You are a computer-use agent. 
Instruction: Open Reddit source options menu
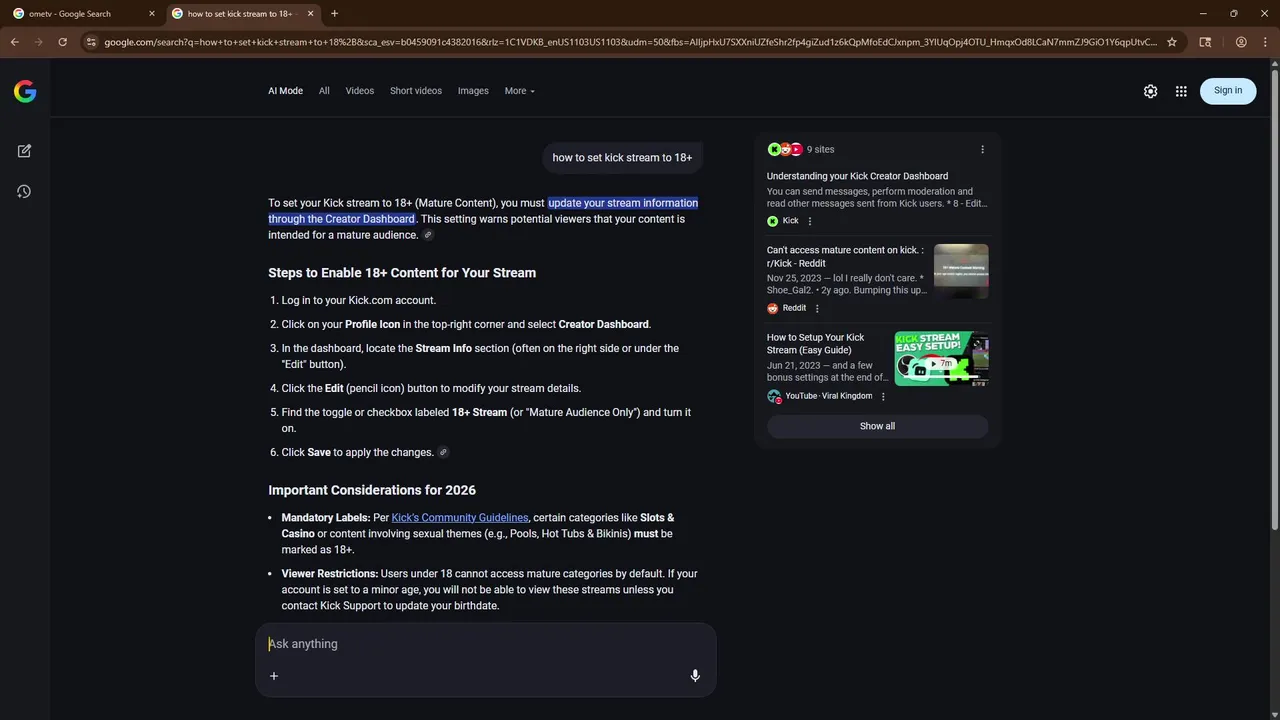(817, 308)
